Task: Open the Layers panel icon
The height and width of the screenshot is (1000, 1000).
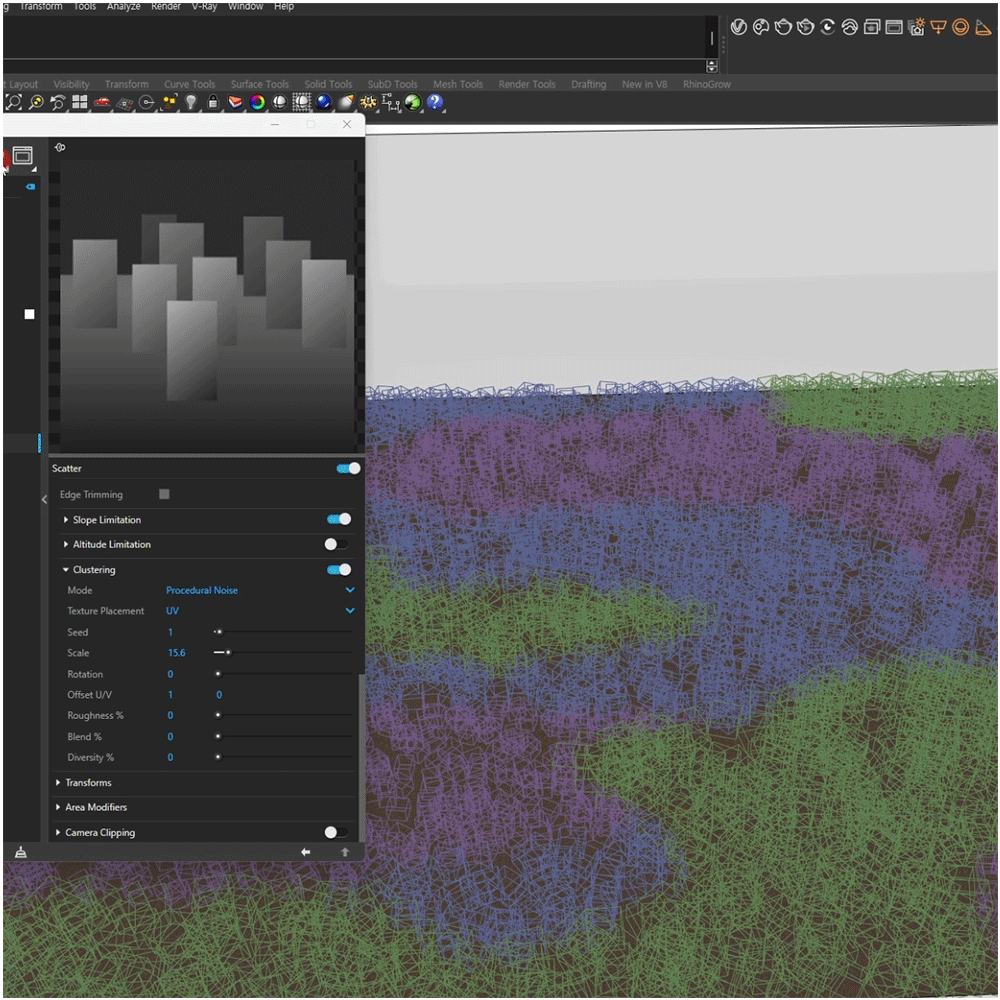Action: pyautogui.click(x=235, y=102)
